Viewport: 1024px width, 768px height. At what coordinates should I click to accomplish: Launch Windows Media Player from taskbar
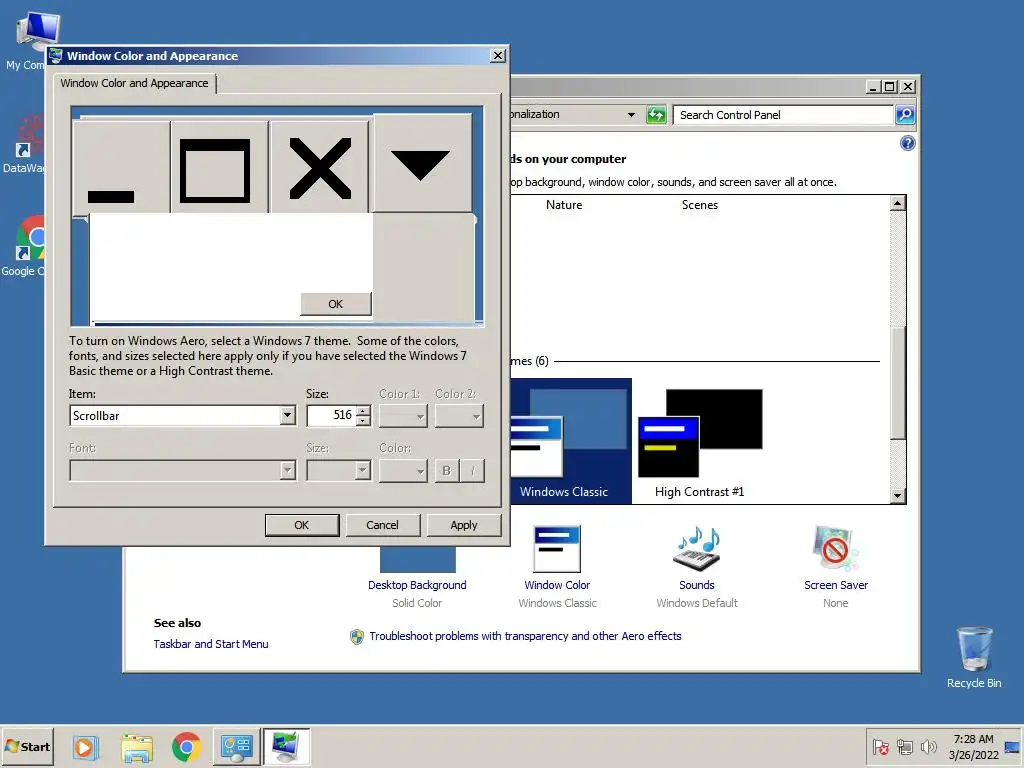click(x=85, y=747)
